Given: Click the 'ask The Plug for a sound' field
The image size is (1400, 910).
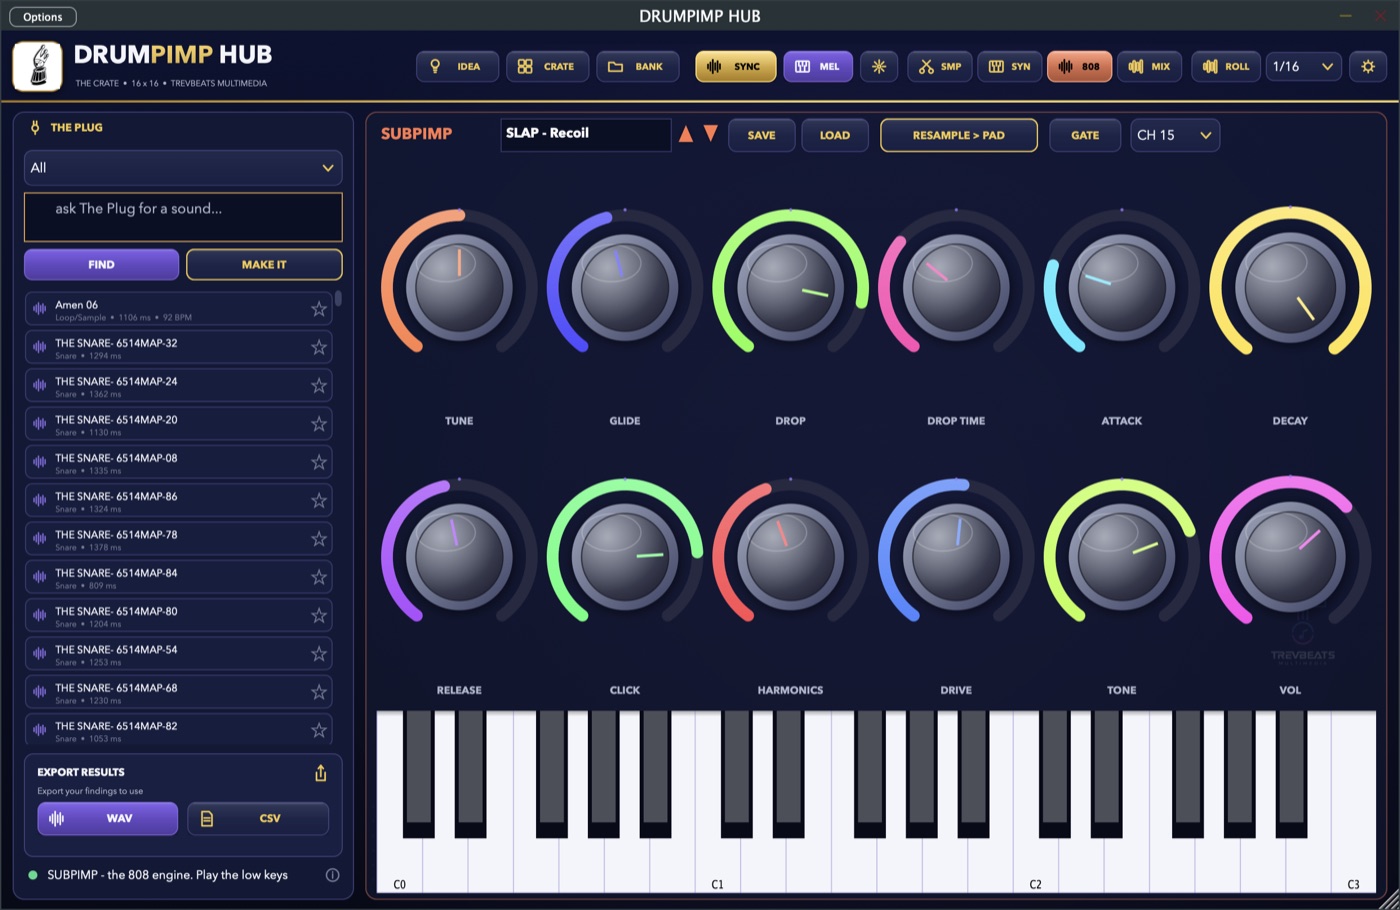Looking at the screenshot, I should click(x=183, y=217).
